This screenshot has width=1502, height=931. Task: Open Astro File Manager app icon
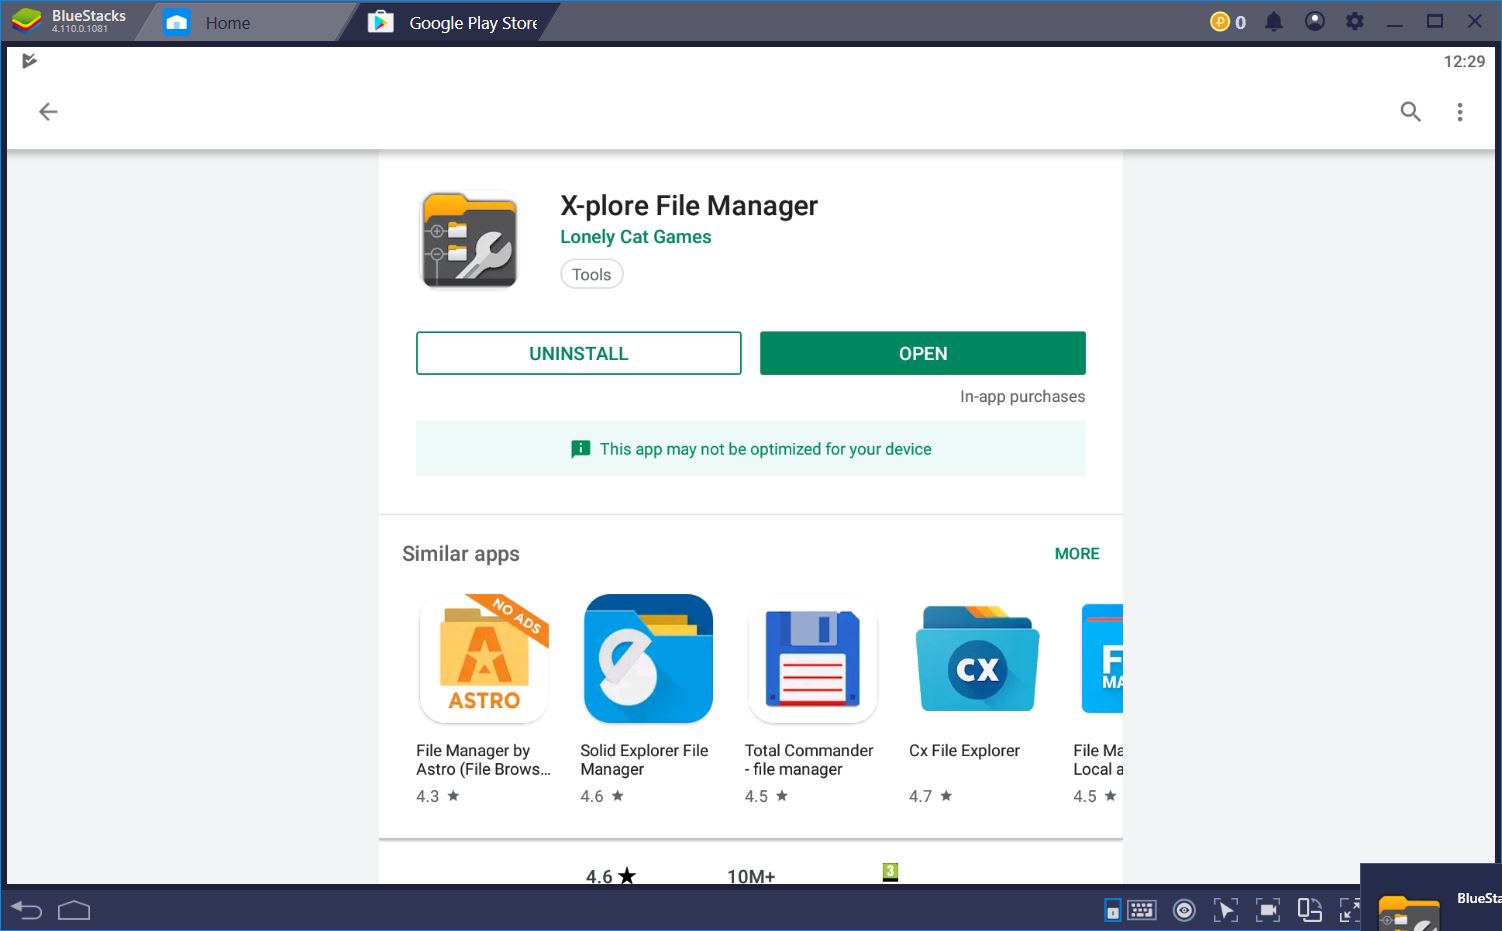(x=484, y=658)
